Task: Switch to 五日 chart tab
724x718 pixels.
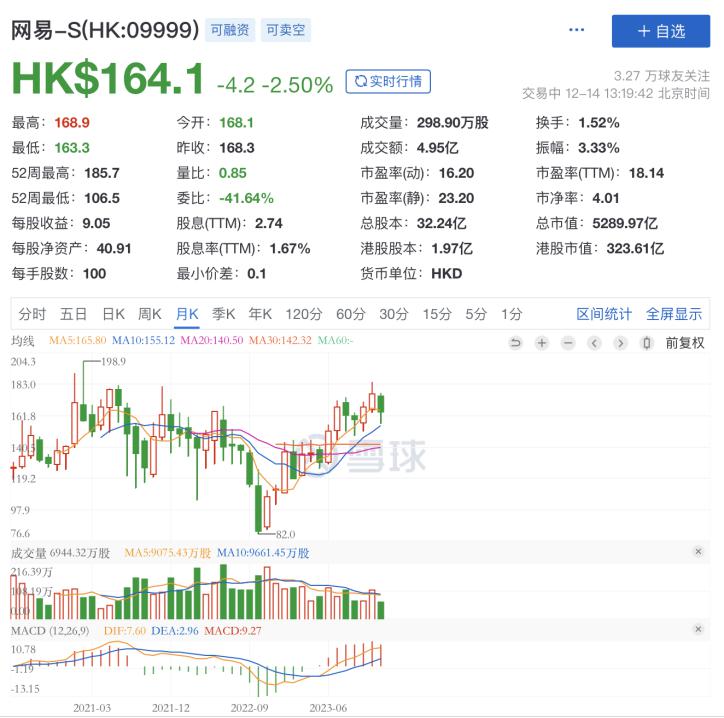Action: 73,314
